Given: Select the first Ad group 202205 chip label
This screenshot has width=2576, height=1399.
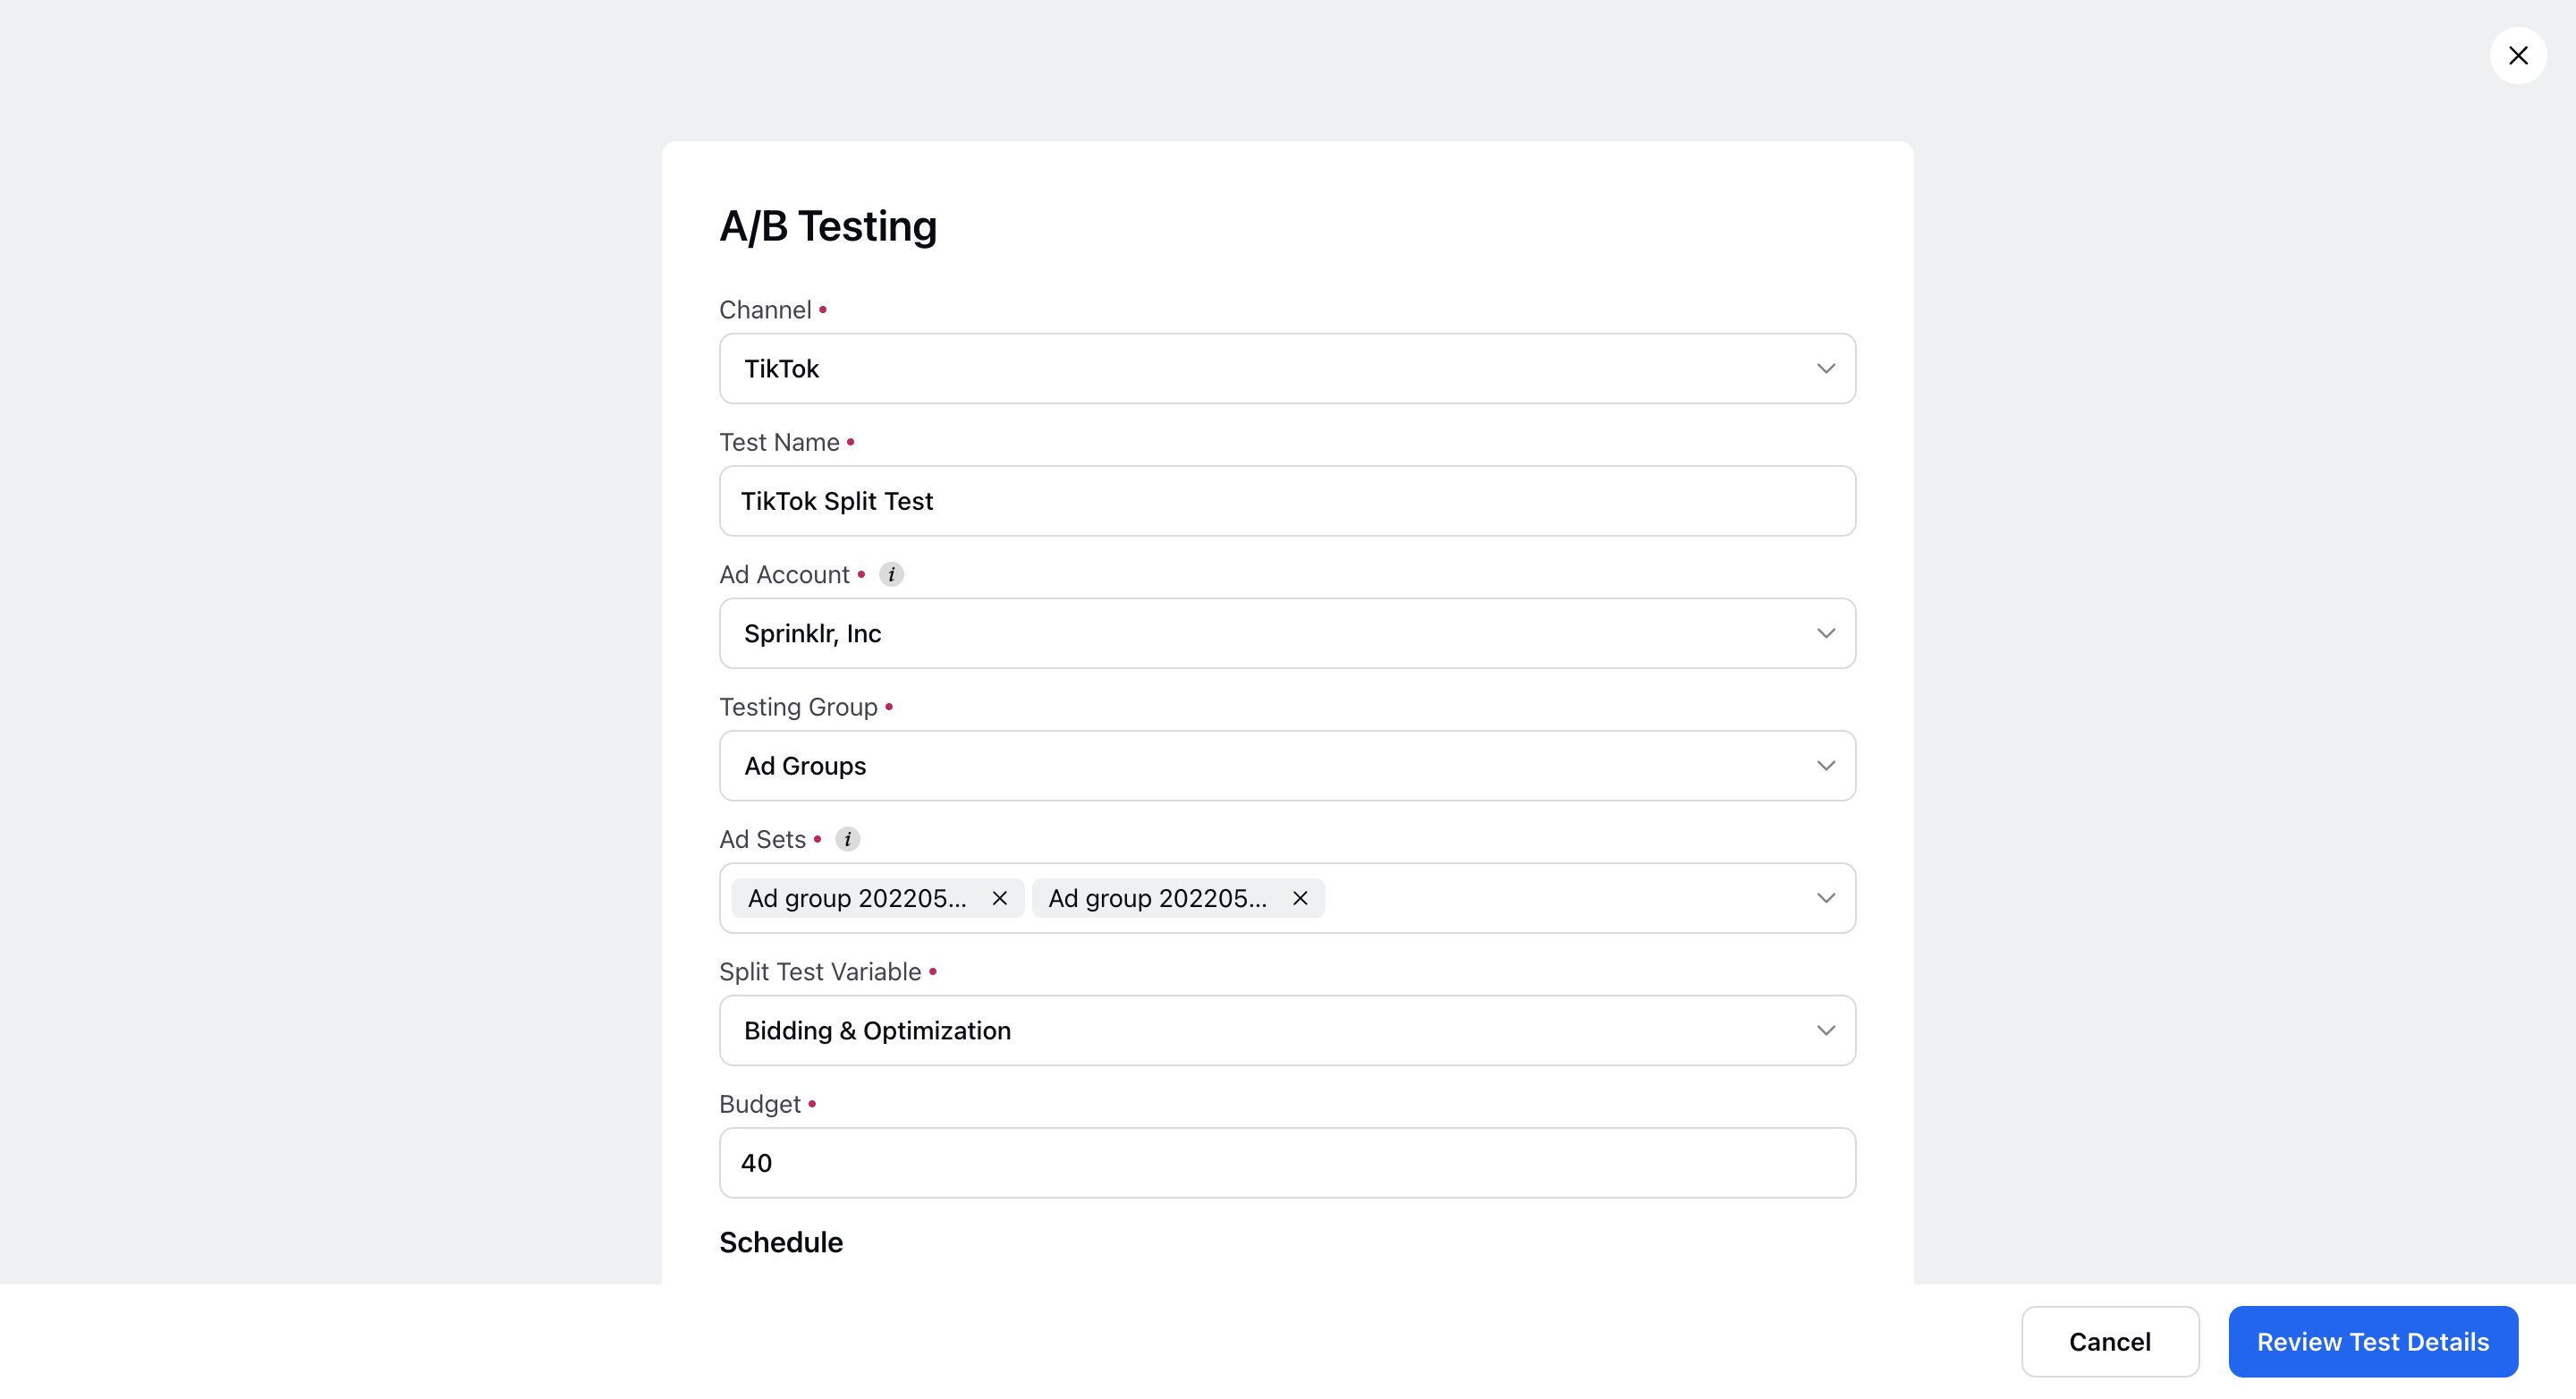Looking at the screenshot, I should point(857,898).
